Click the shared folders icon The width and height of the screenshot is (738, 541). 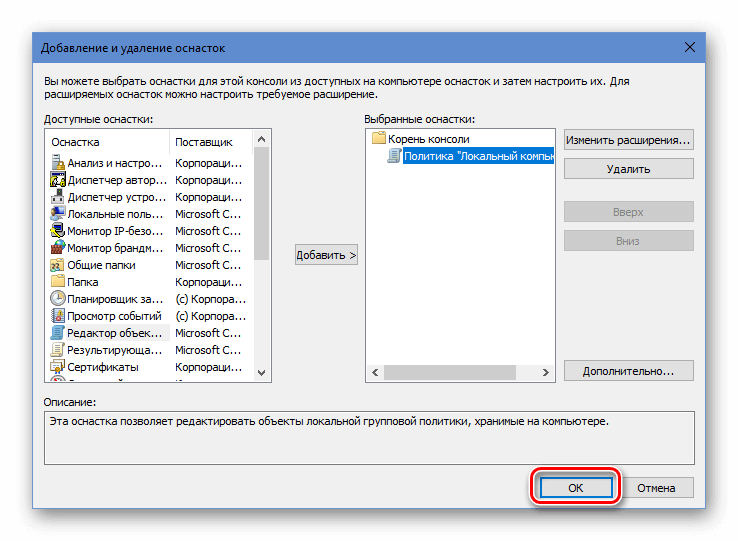(57, 265)
